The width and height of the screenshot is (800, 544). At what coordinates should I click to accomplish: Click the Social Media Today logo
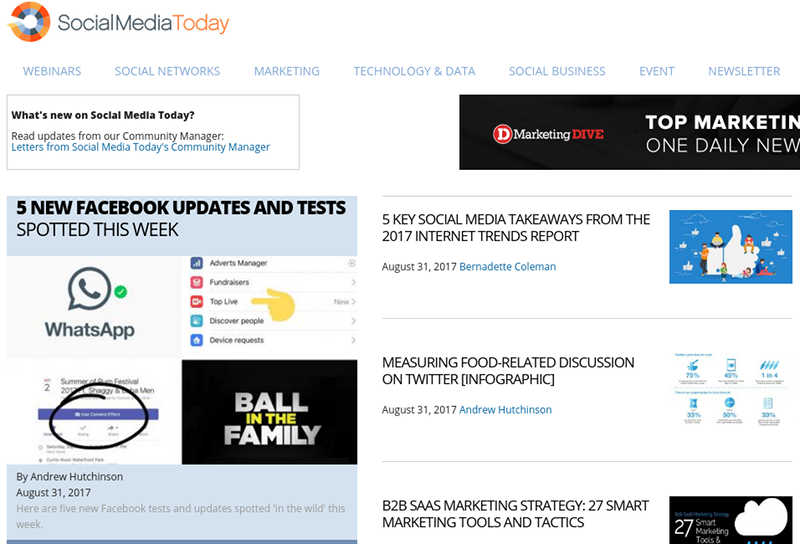[119, 22]
